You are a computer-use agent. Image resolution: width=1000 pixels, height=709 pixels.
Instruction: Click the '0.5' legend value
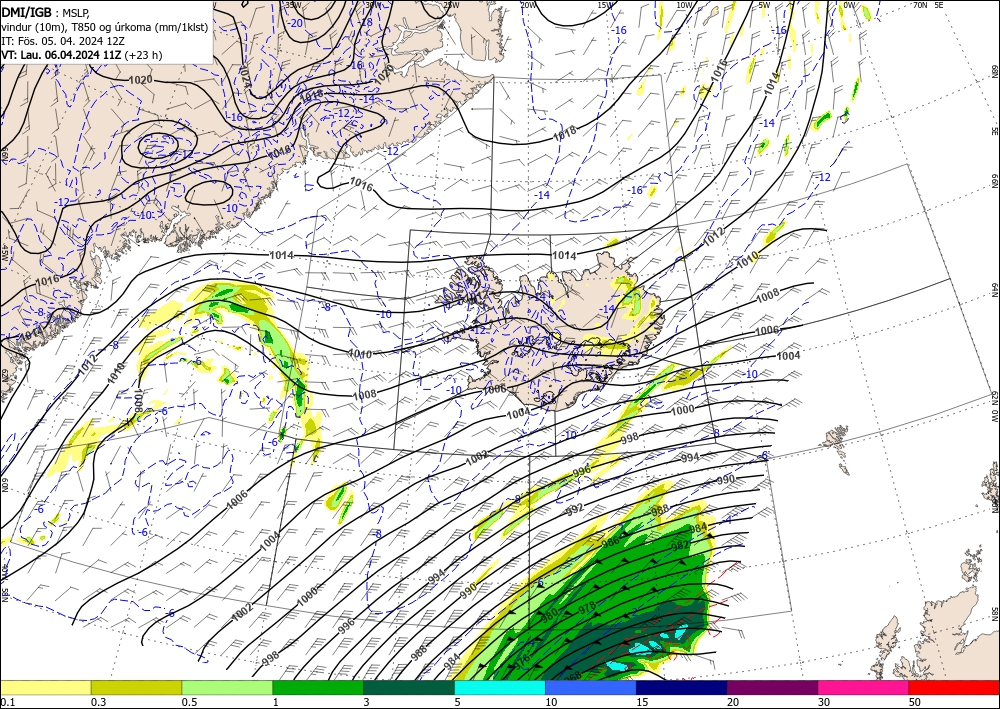[x=189, y=702]
